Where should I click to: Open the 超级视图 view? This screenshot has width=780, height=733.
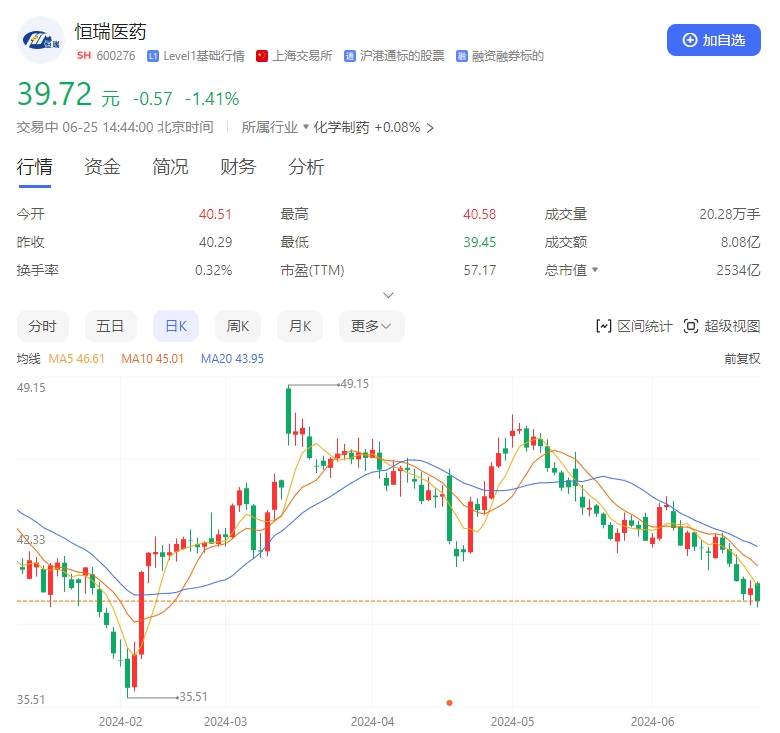tap(722, 326)
